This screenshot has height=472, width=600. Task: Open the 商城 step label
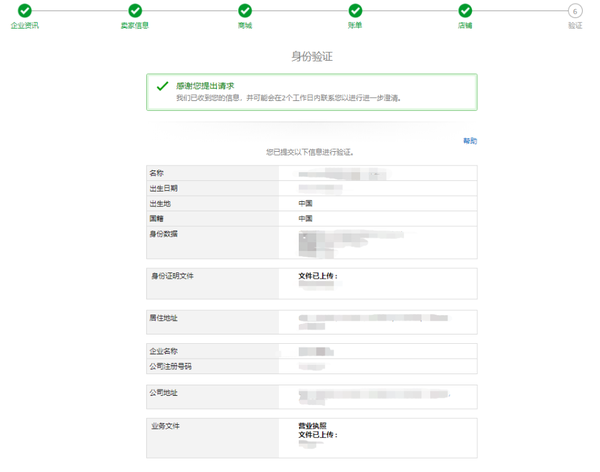point(245,26)
